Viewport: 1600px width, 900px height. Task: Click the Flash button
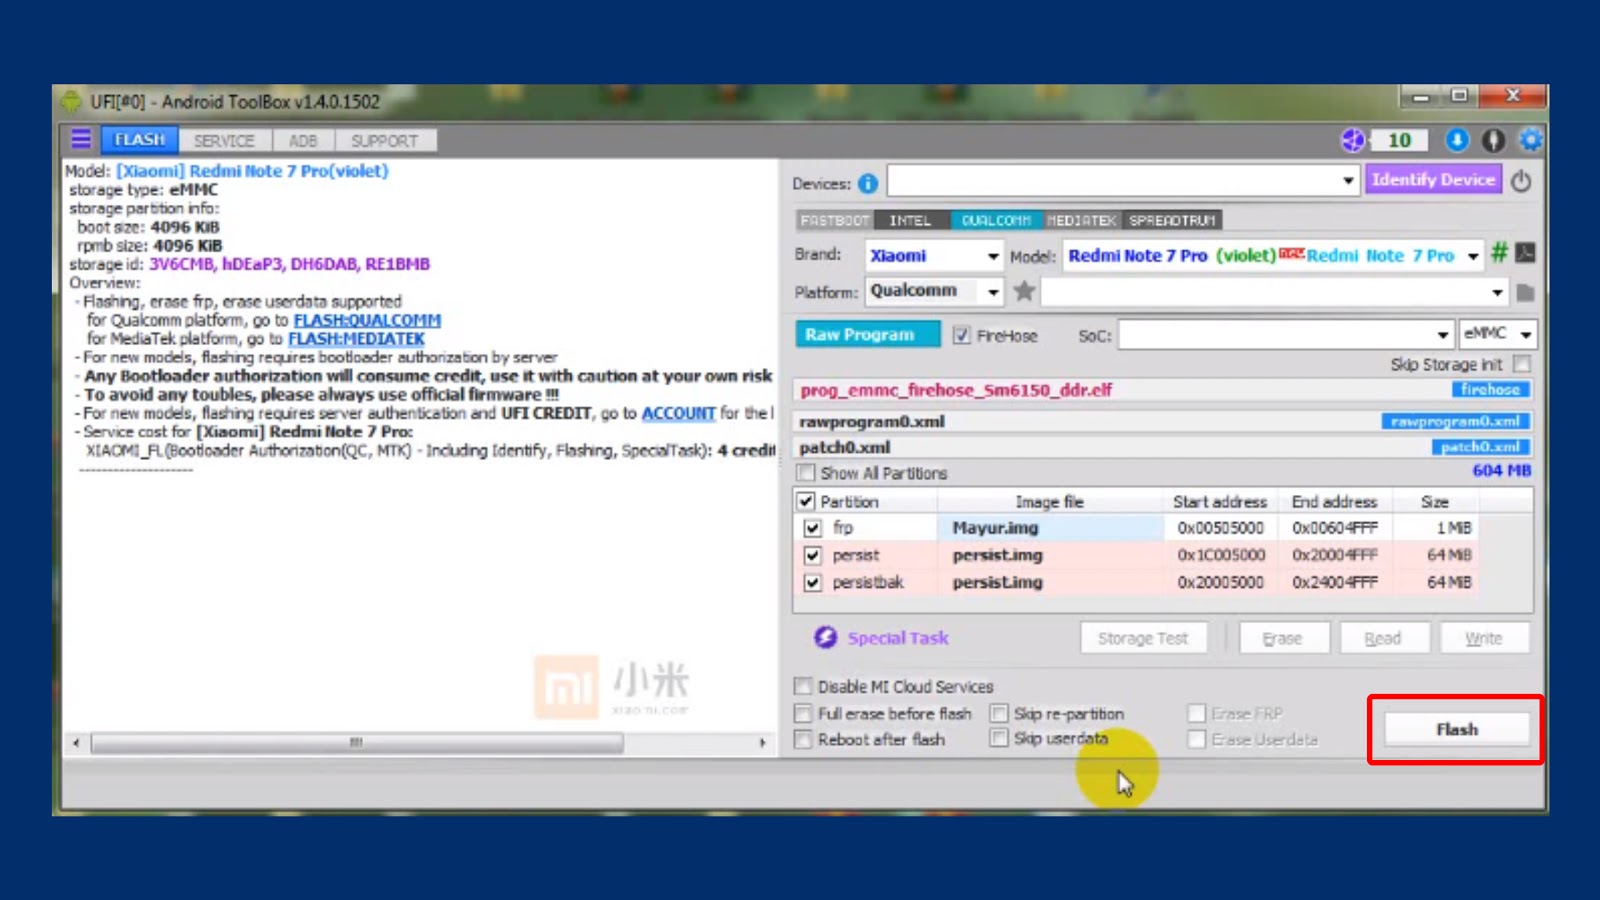pos(1457,729)
